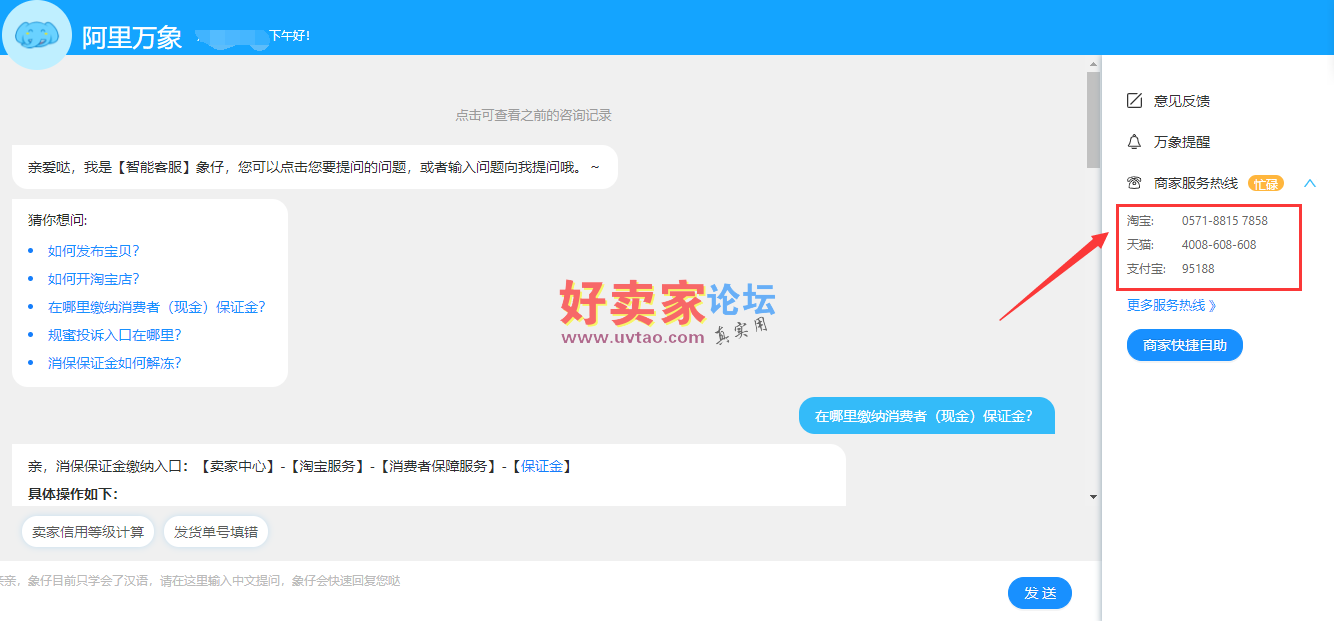Click the 发送 send button
The image size is (1334, 621).
1040,592
